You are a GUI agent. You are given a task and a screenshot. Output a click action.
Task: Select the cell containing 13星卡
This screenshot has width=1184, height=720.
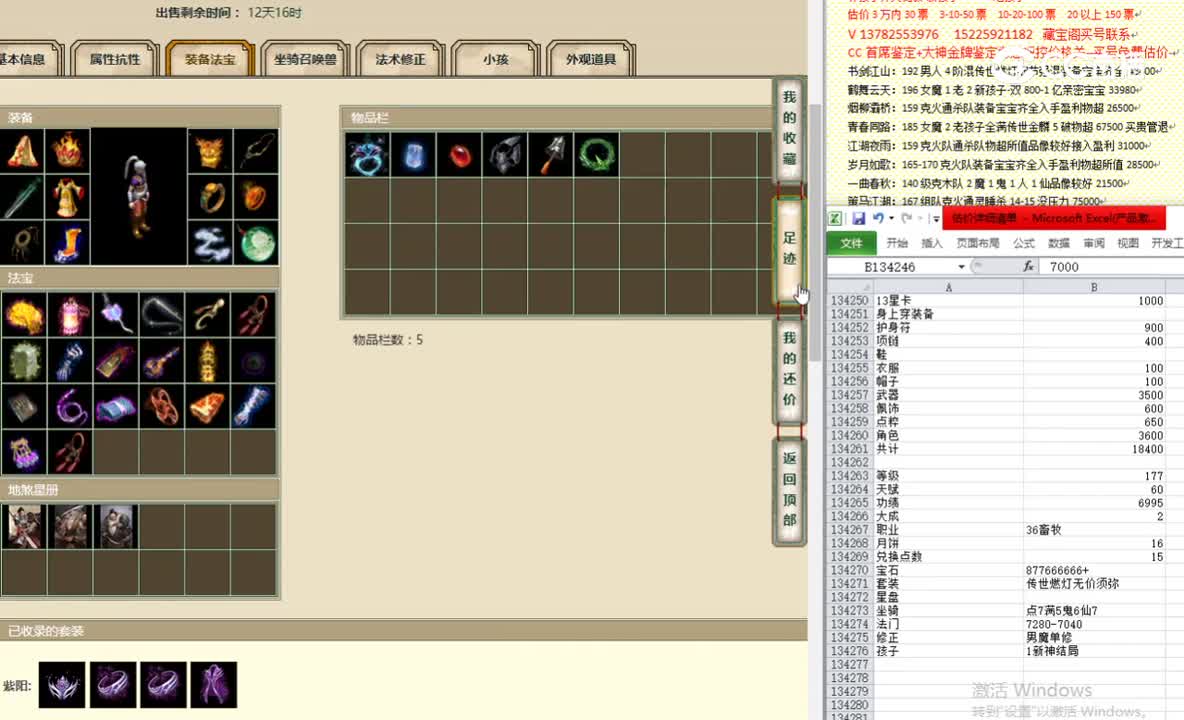[948, 300]
